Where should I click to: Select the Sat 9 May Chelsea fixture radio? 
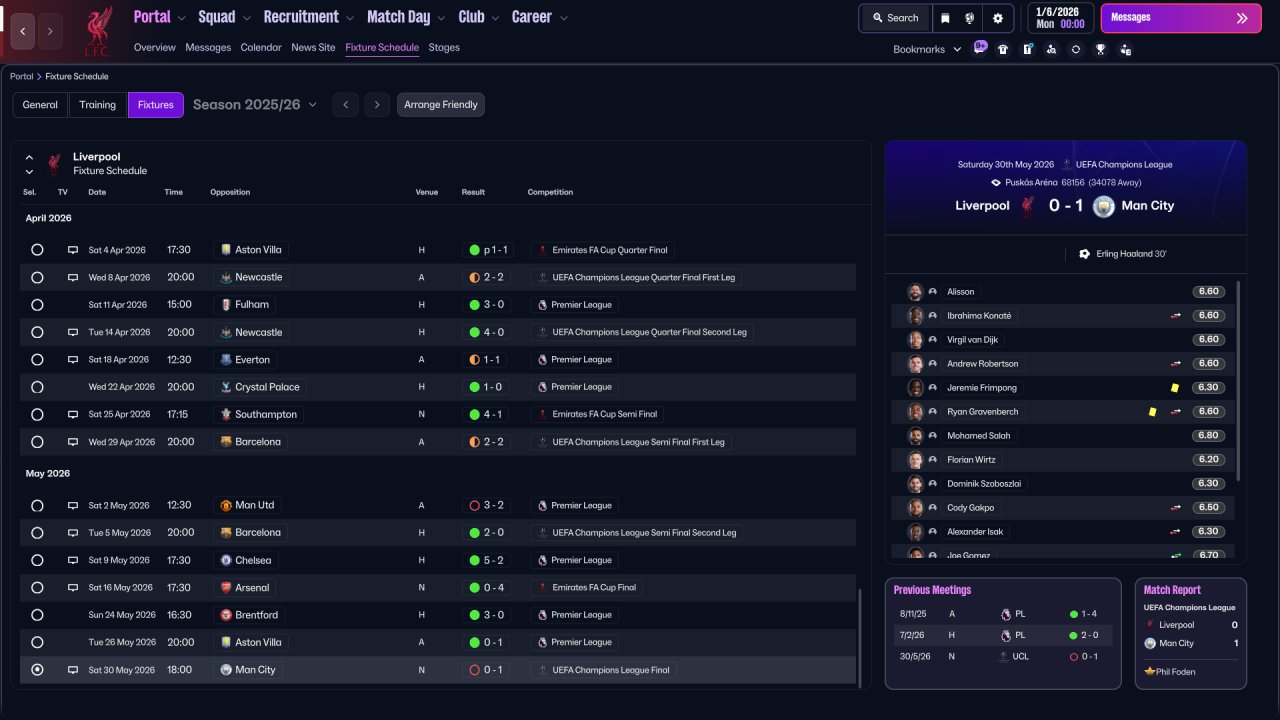(x=37, y=561)
